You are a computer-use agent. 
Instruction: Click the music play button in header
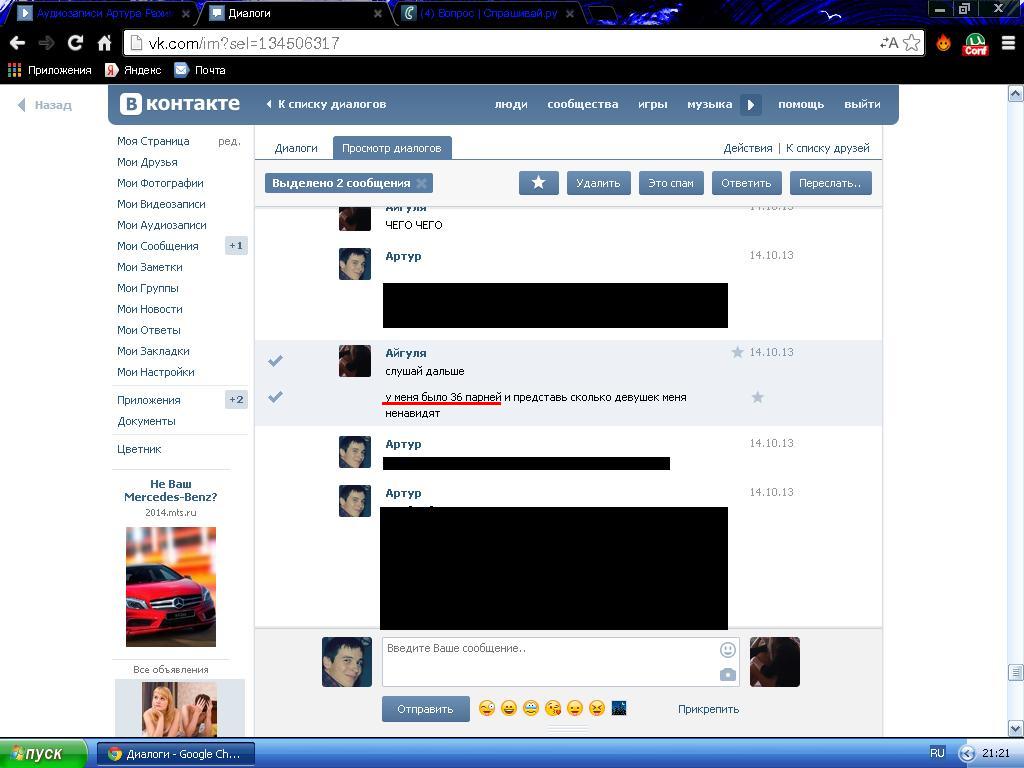(x=750, y=104)
